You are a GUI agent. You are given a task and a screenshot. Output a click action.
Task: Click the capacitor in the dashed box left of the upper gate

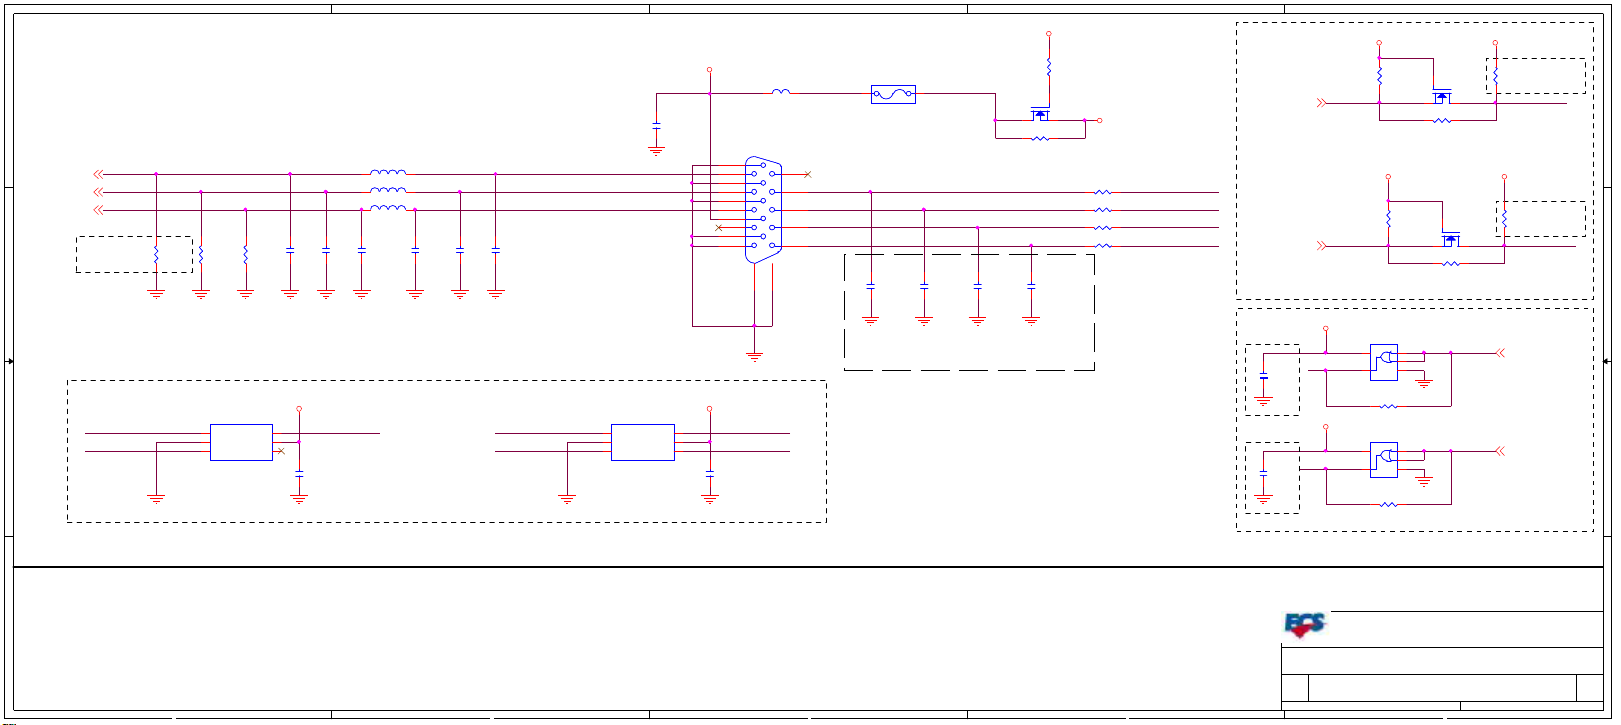[1264, 378]
